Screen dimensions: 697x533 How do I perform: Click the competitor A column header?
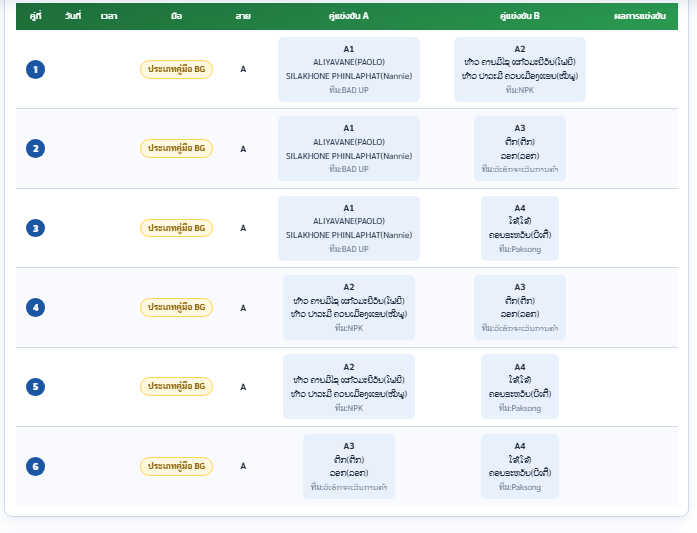[349, 16]
